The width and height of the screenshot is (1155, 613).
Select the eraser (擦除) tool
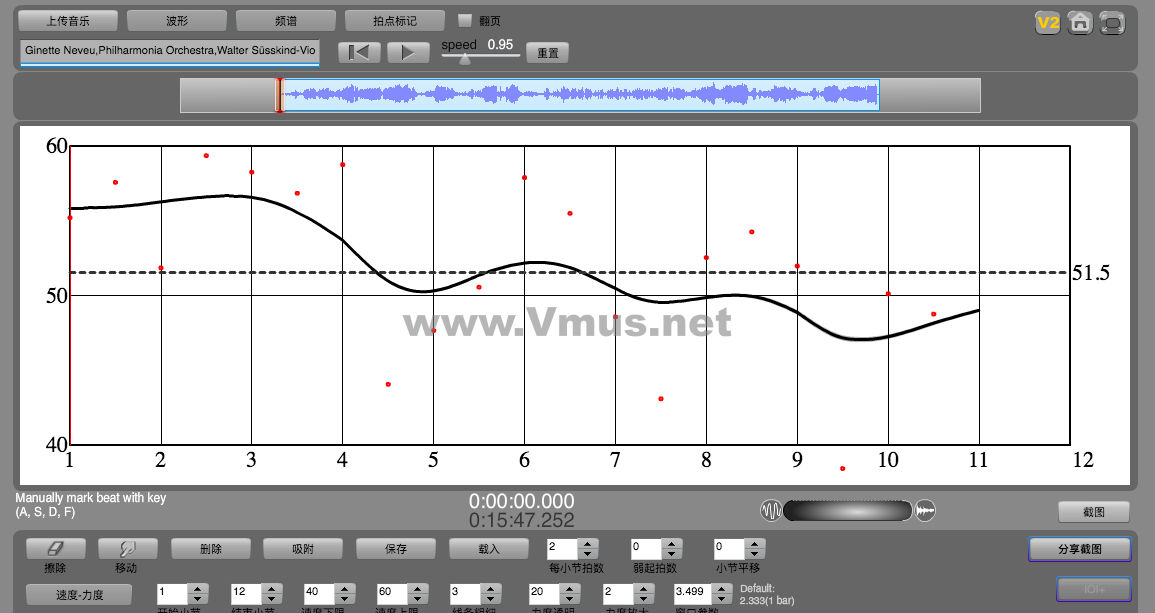pos(55,548)
